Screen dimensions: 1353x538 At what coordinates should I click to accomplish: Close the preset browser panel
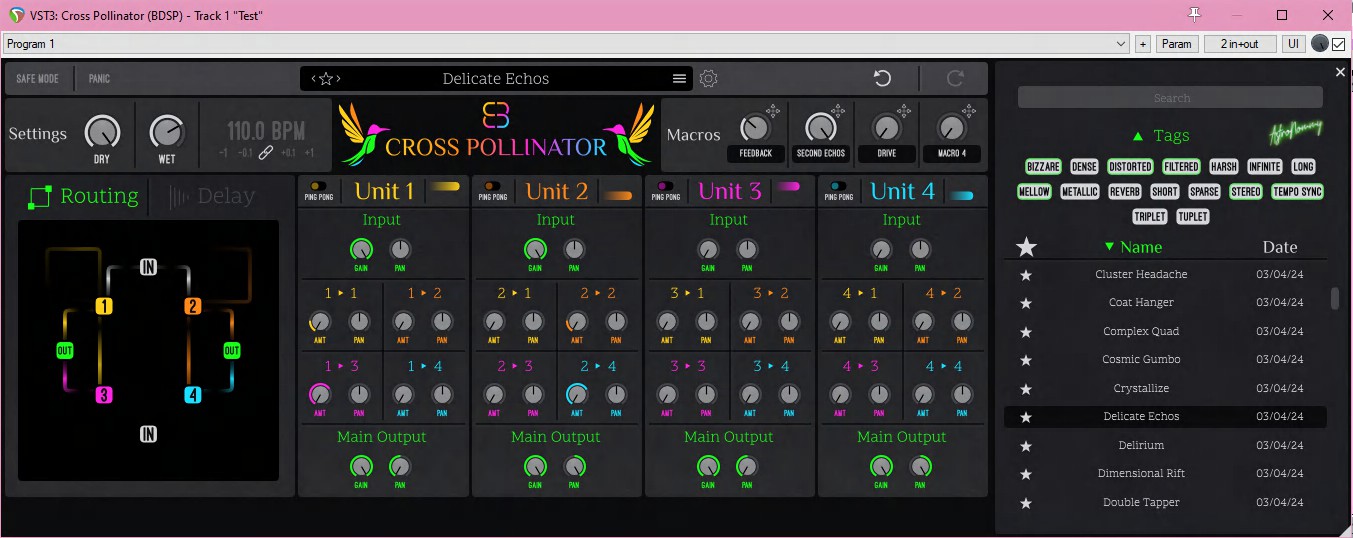(x=1340, y=72)
